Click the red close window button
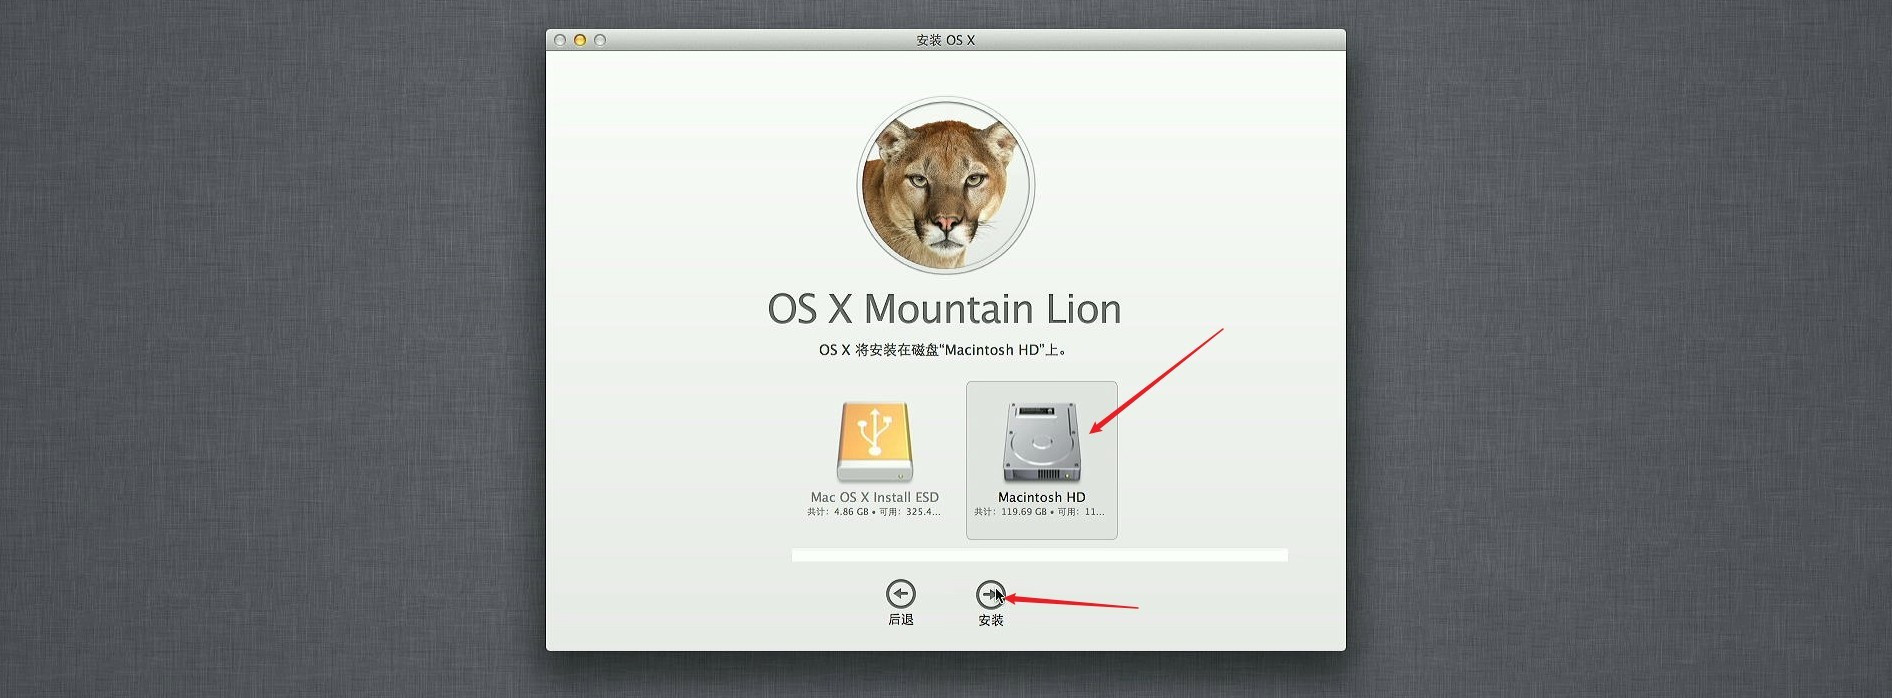 tap(560, 40)
